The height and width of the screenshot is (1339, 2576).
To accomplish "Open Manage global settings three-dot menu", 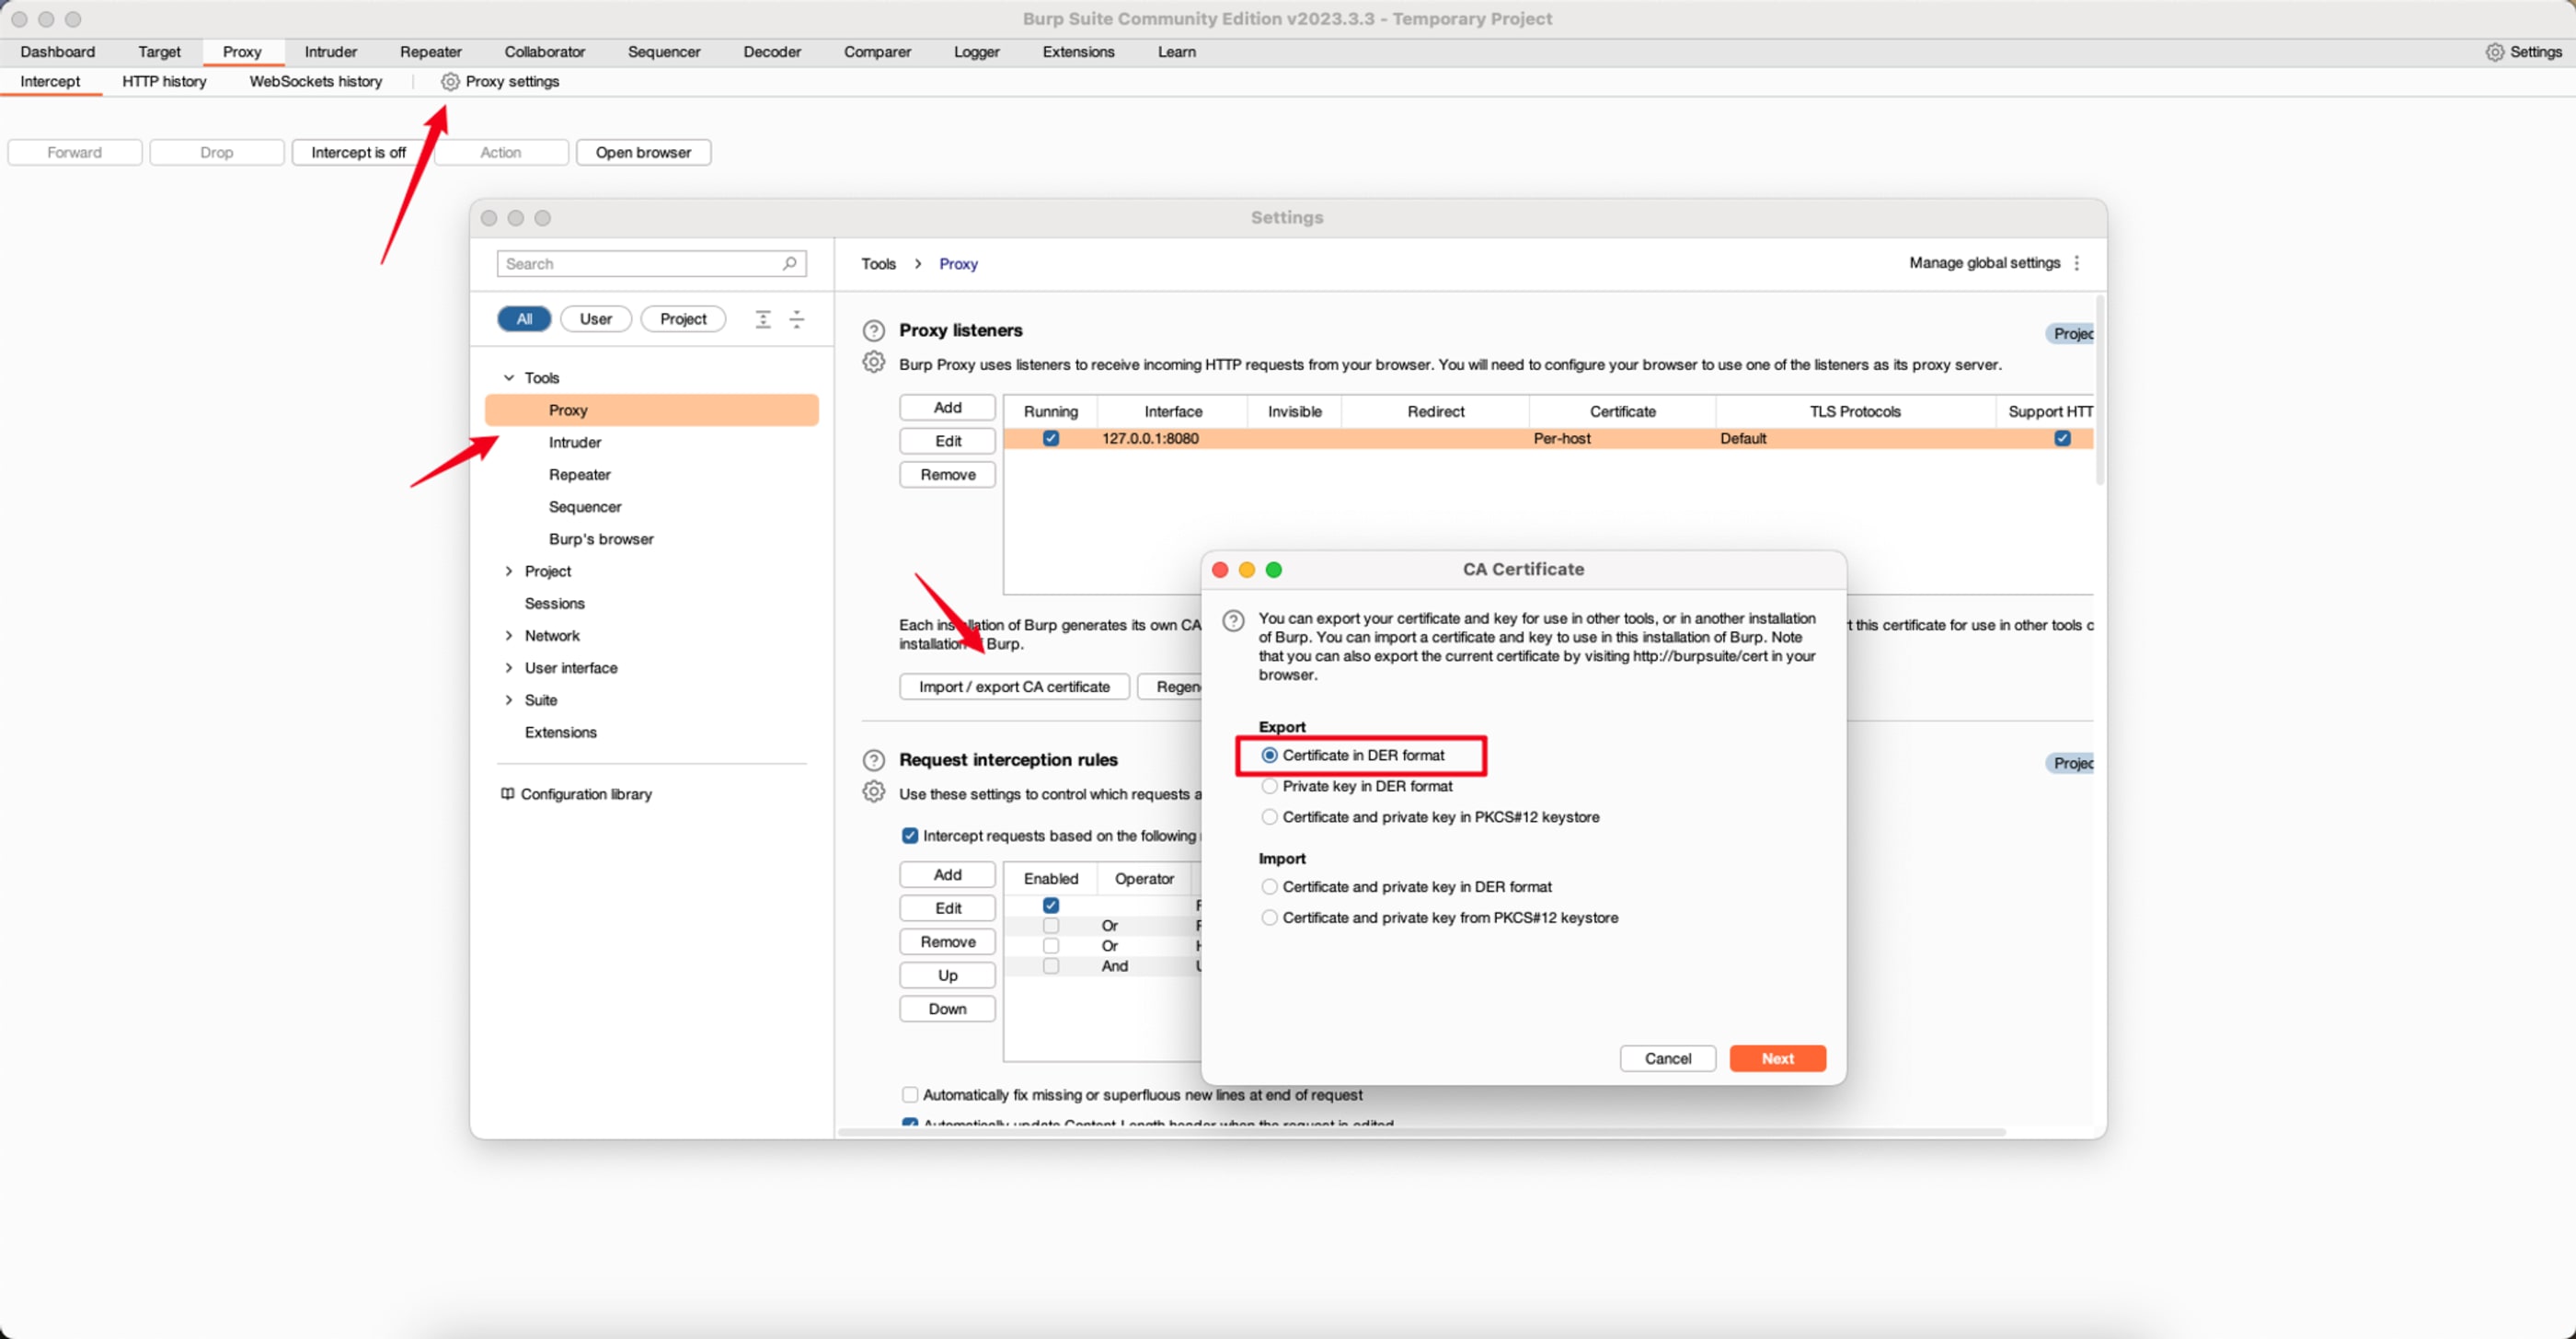I will (2077, 263).
